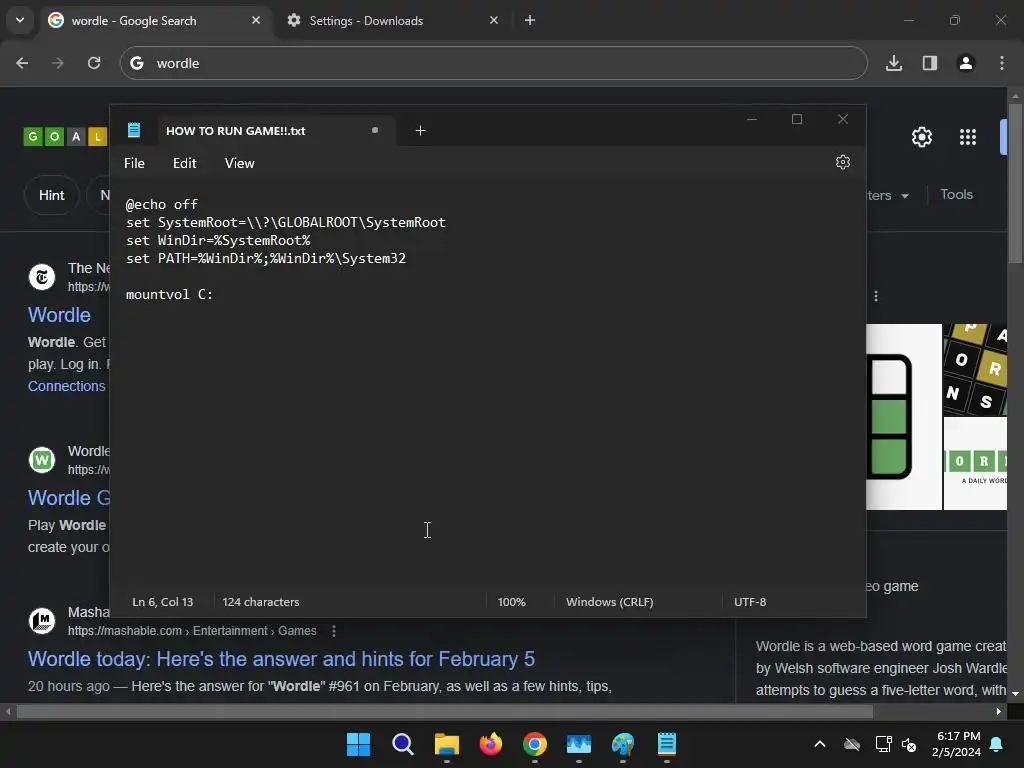
Task: Close the Settings - Downloads tab
Action: [x=494, y=20]
